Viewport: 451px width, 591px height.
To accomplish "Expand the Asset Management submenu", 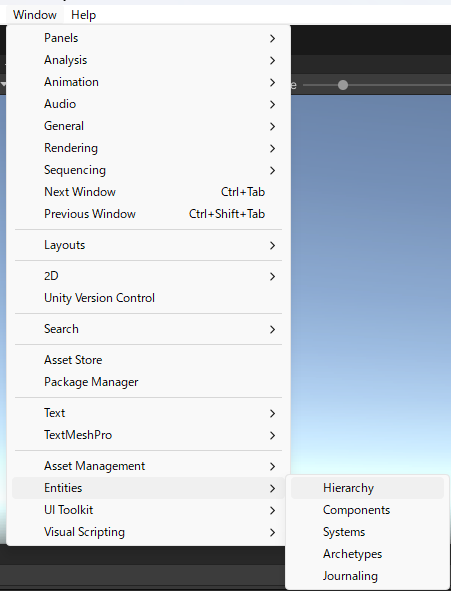I will tap(148, 466).
